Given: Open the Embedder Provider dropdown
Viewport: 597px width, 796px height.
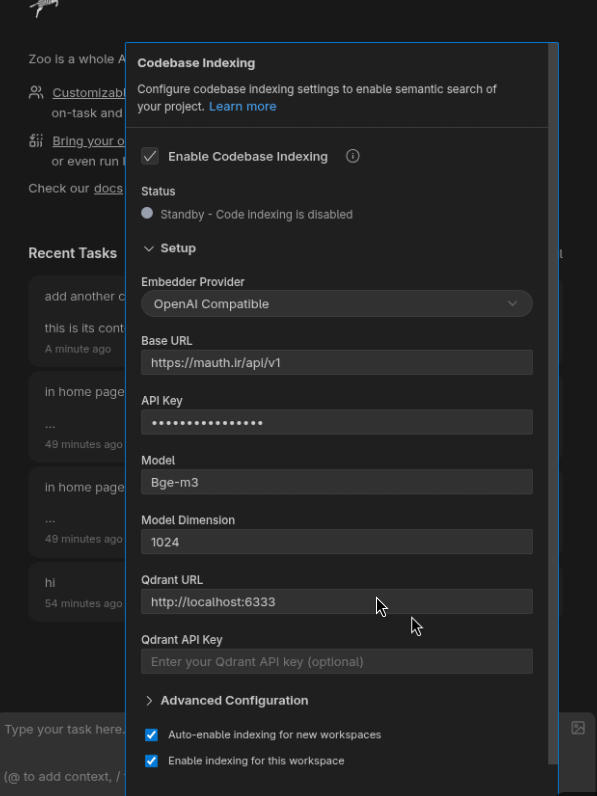Looking at the screenshot, I should click(337, 304).
